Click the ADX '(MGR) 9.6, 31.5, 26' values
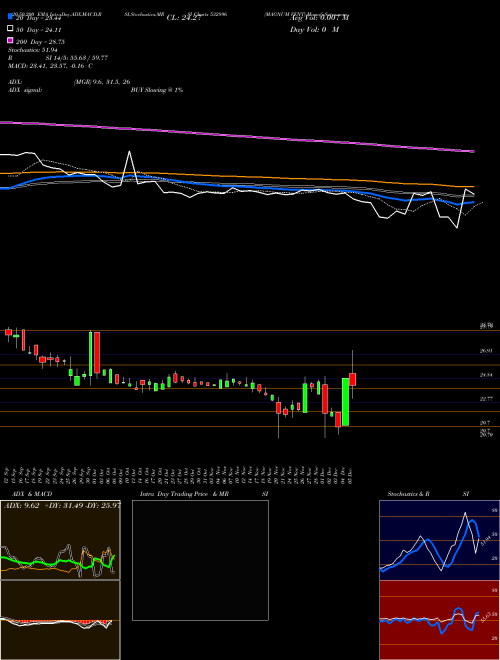 tap(102, 82)
